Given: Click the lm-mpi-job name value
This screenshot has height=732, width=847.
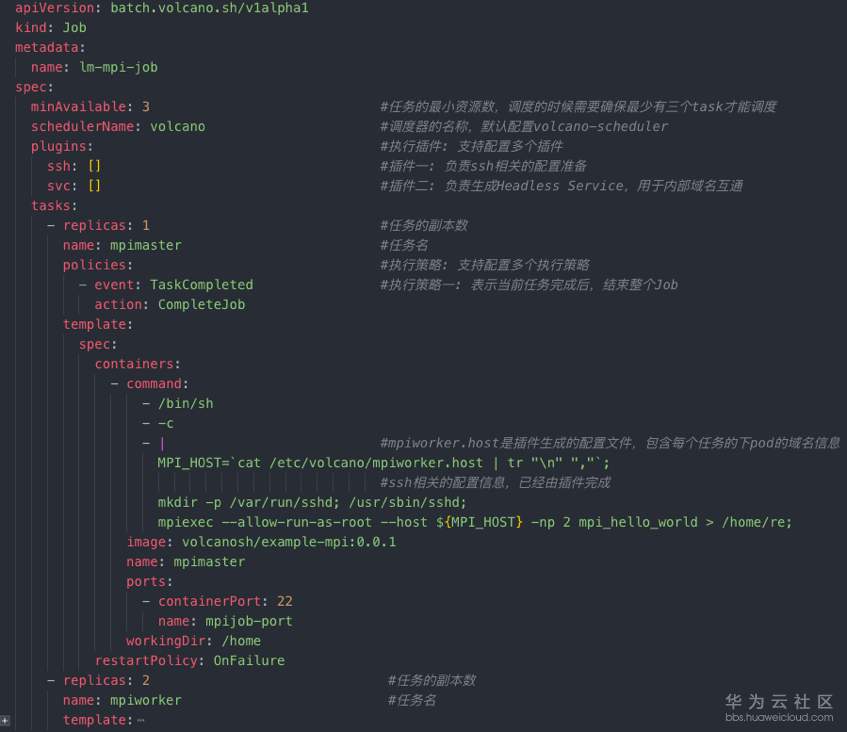Looking at the screenshot, I should [118, 67].
